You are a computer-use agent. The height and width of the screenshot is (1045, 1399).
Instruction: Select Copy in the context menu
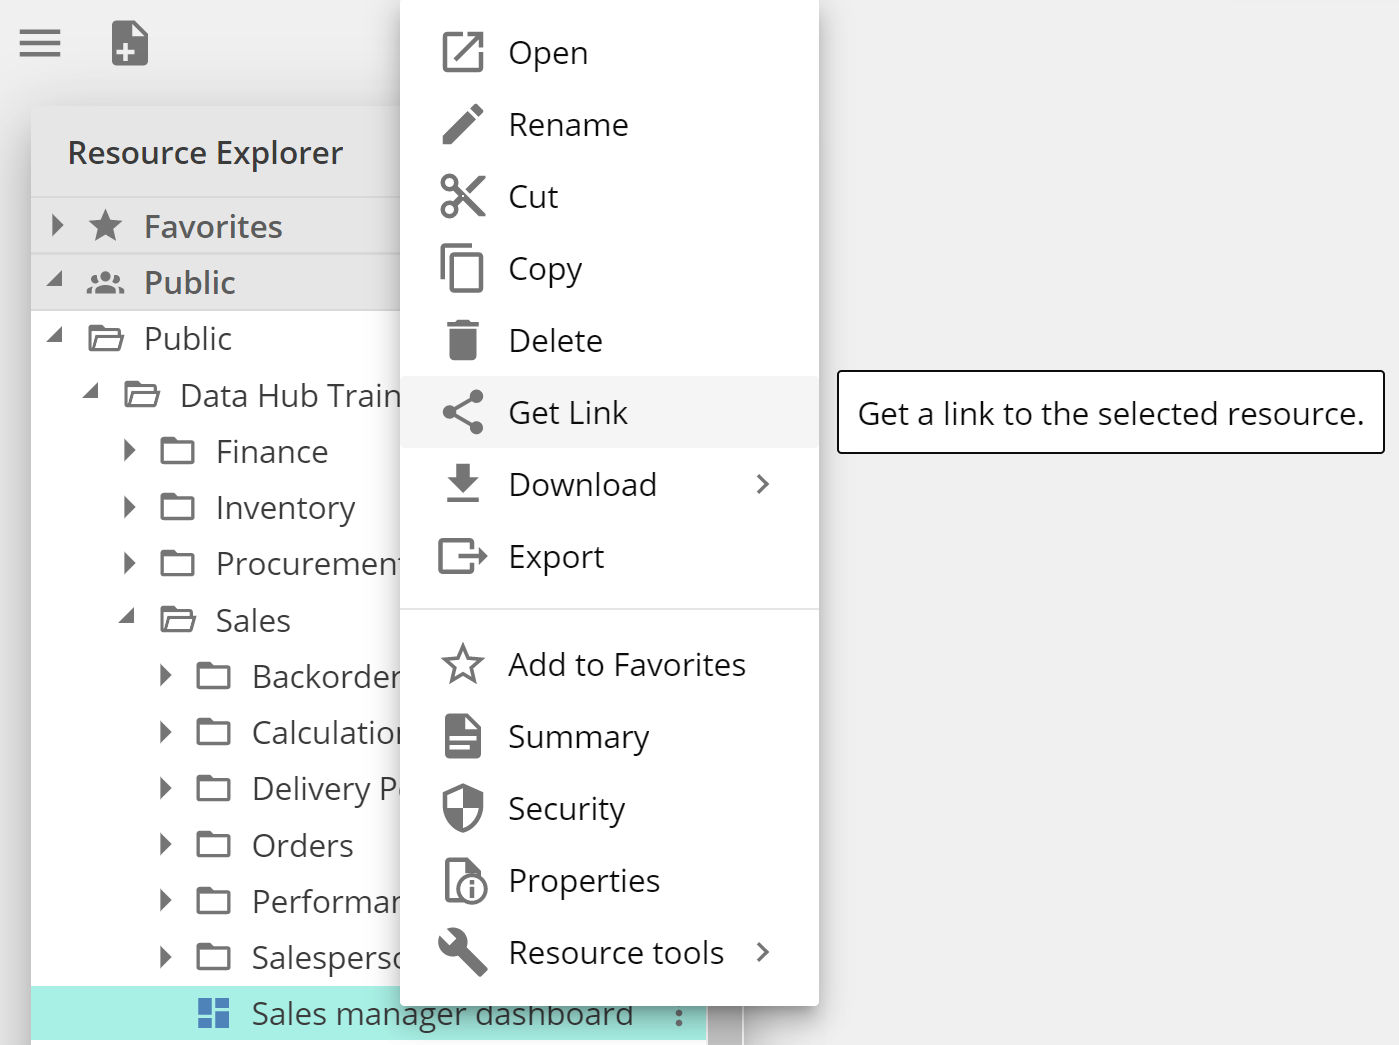[x=609, y=268]
